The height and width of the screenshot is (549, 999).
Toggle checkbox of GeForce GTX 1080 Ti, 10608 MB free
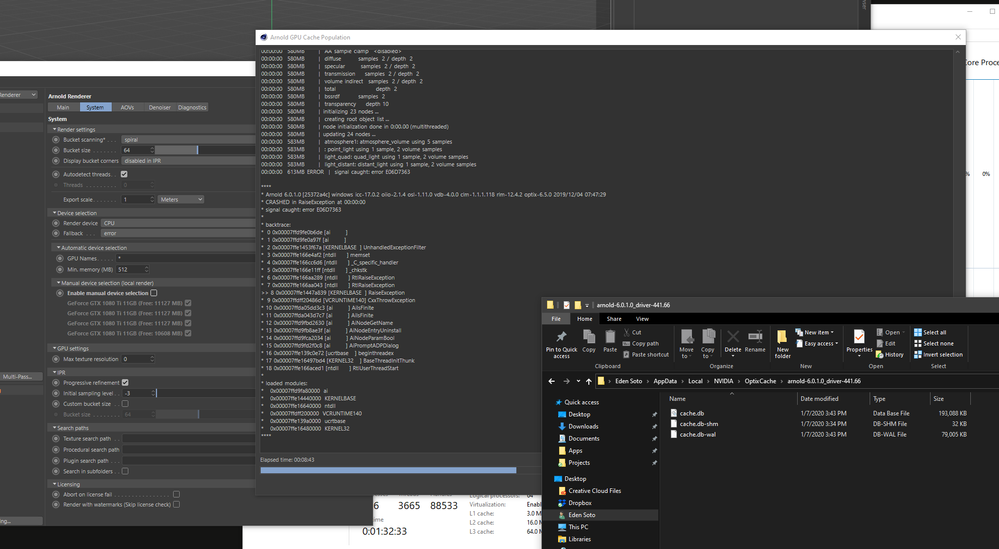click(x=188, y=333)
